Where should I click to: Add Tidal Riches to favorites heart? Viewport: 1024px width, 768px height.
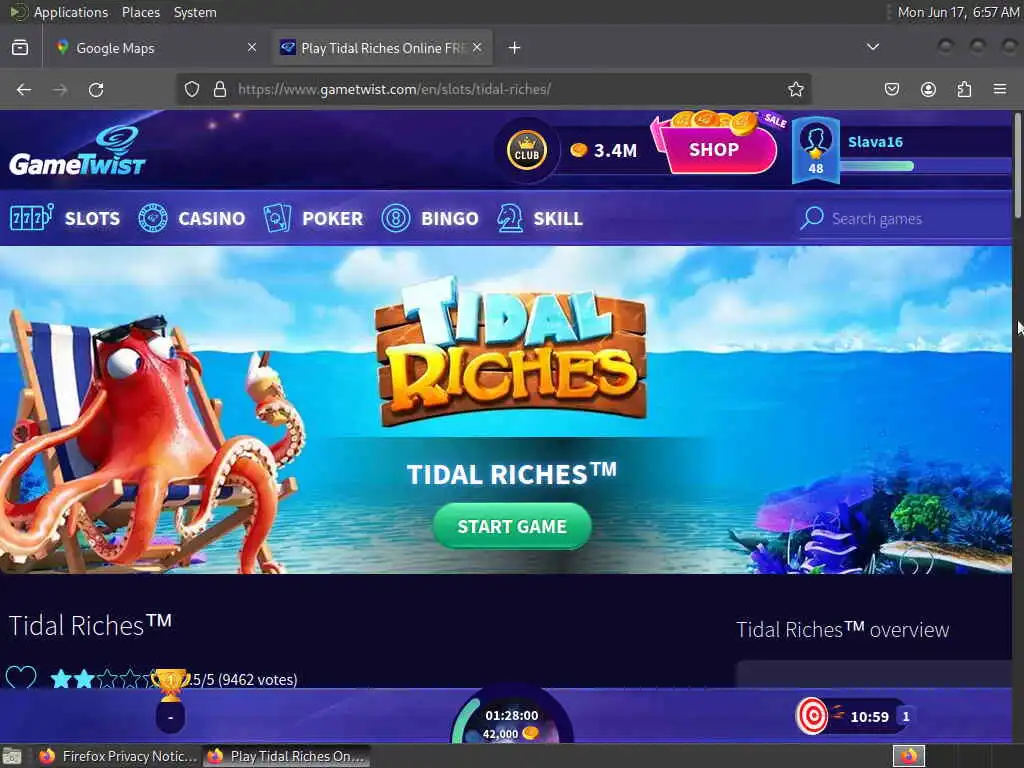coord(21,678)
